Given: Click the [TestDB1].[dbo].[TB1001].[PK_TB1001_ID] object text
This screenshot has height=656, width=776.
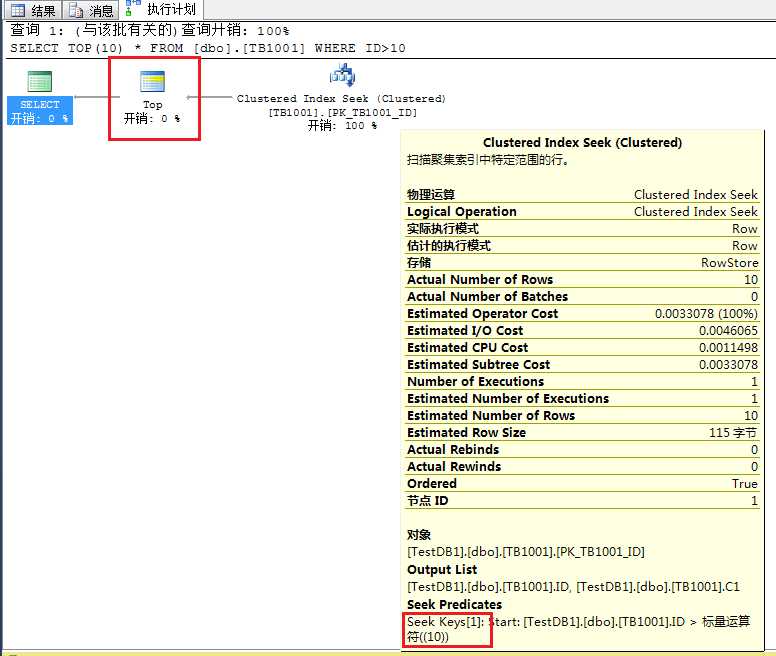Looking at the screenshot, I should click(526, 552).
